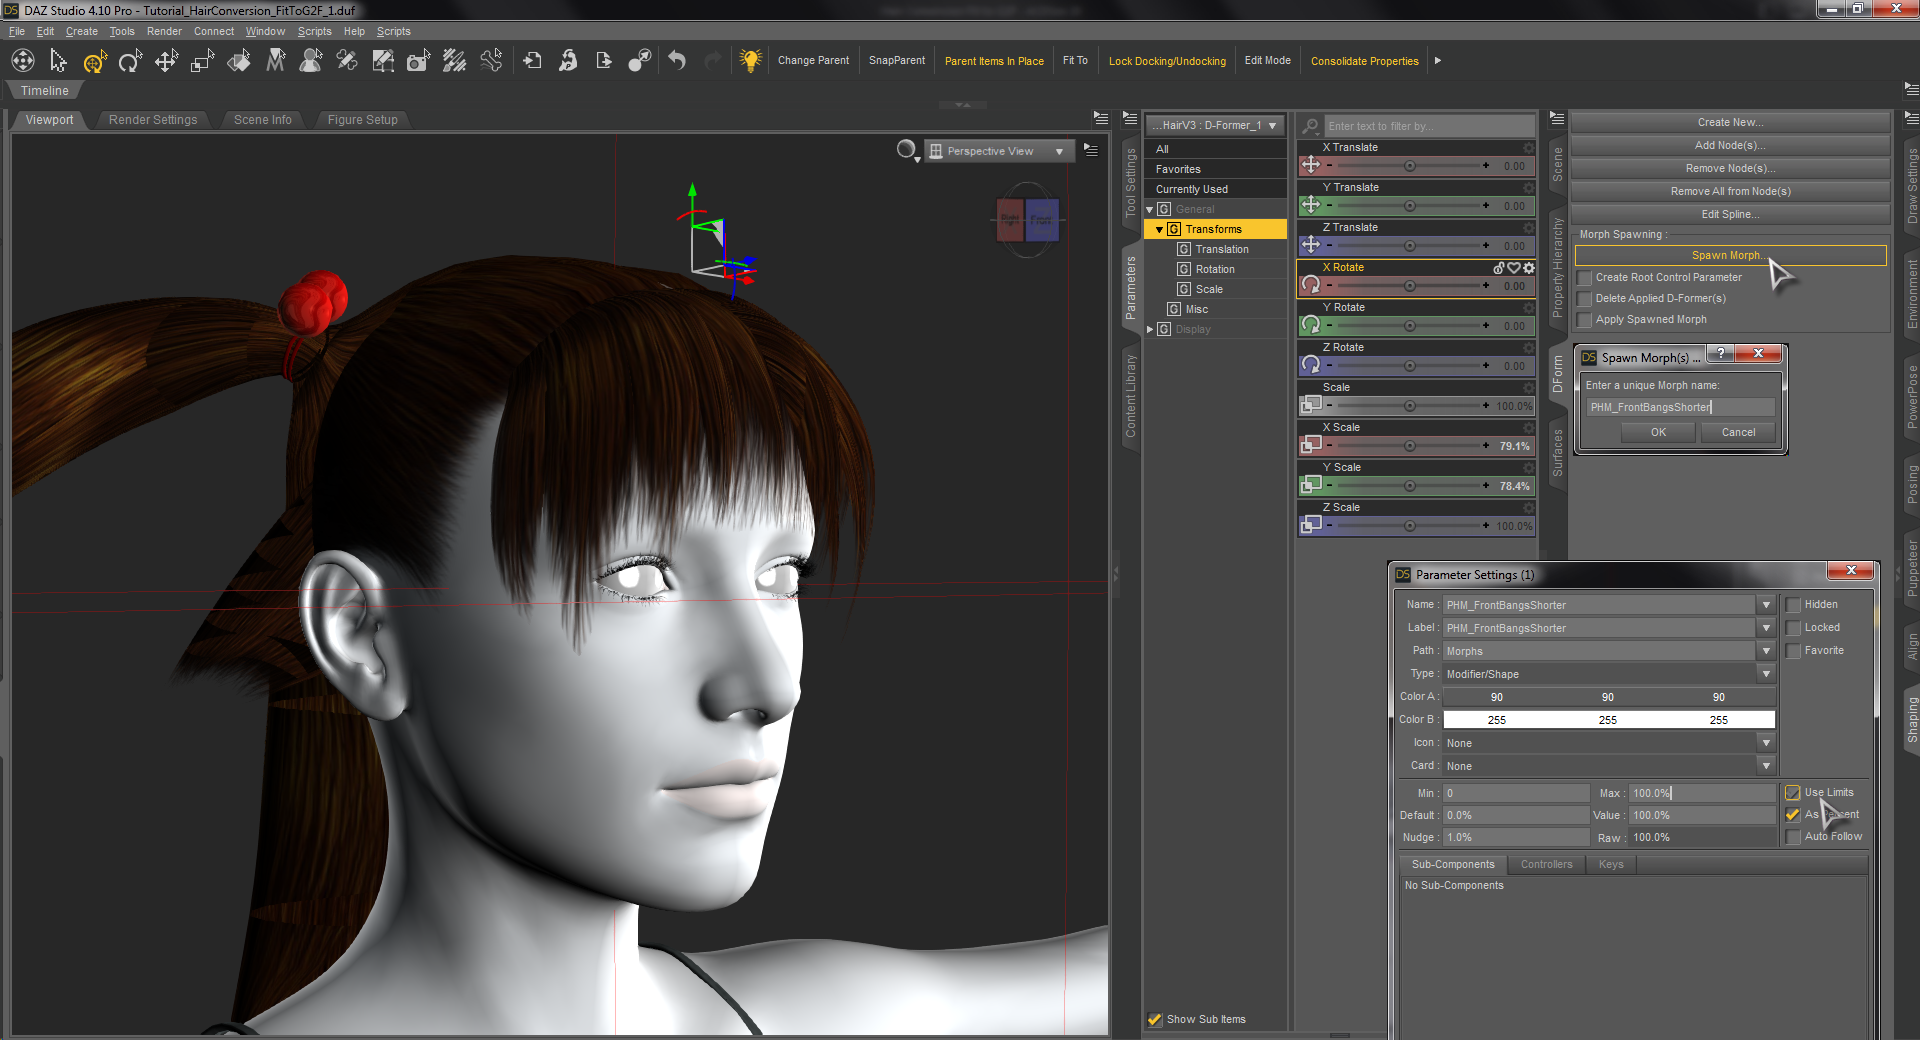Click the Create New button
Viewport: 1920px width, 1040px height.
pos(1730,122)
